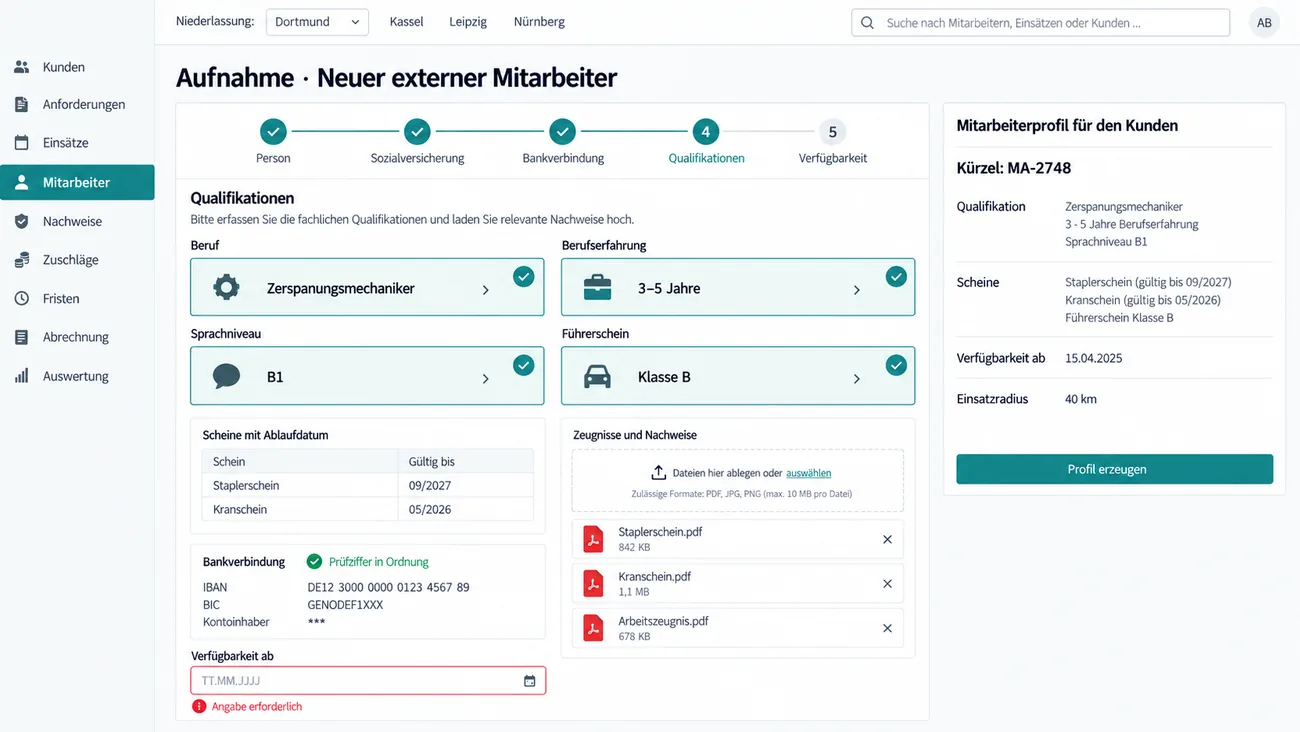1300x732 pixels.
Task: Click the Einsatzradius 40 km value
Action: pos(1081,399)
